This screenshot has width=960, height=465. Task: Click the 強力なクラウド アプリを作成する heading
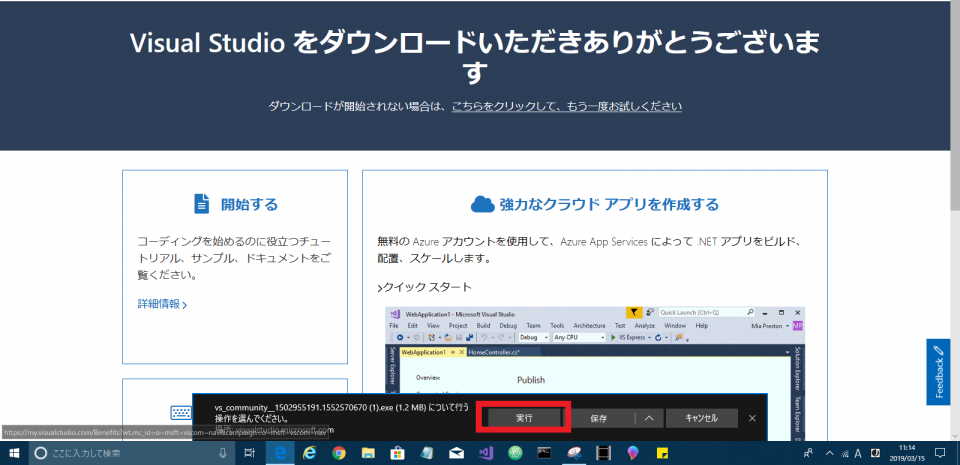(609, 204)
